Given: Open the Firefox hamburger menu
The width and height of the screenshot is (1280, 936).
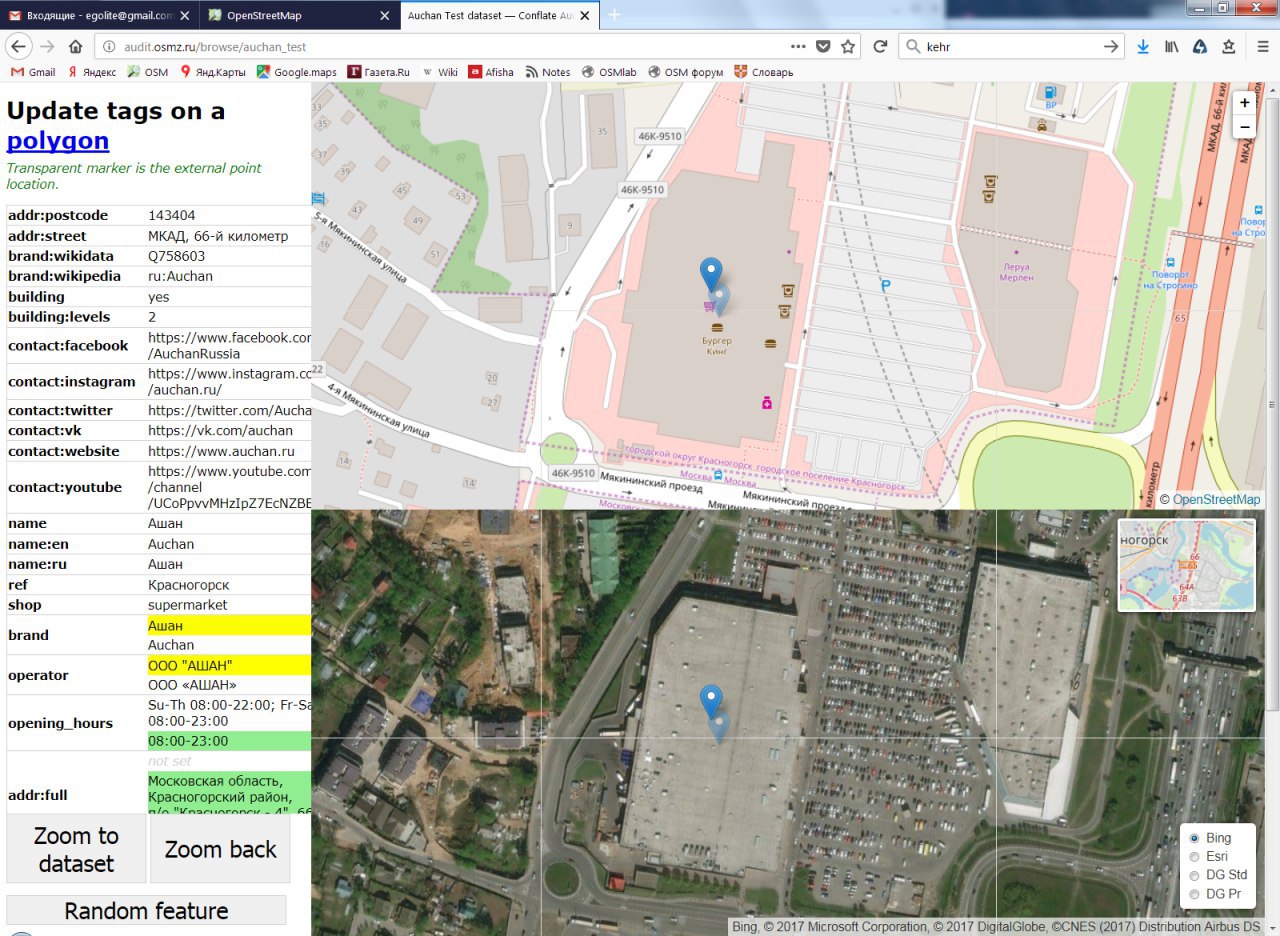Looking at the screenshot, I should (1263, 46).
